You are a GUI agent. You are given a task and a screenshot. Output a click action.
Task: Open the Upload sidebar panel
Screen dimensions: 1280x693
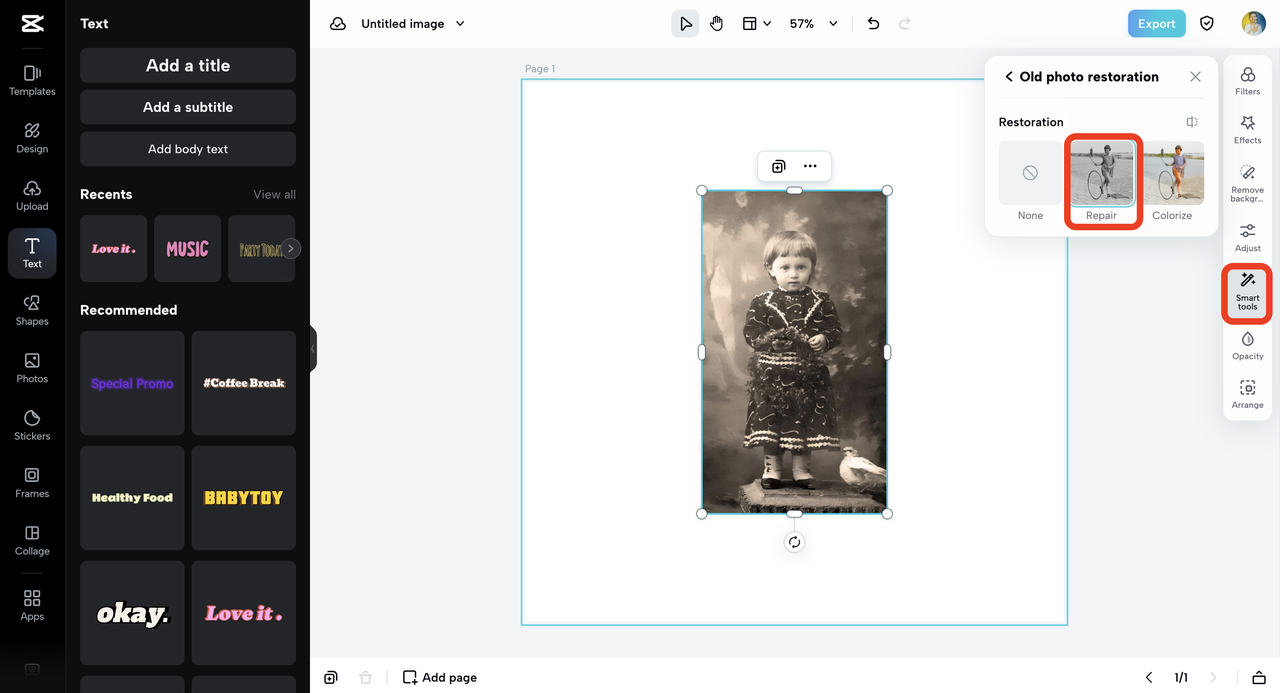(x=32, y=195)
